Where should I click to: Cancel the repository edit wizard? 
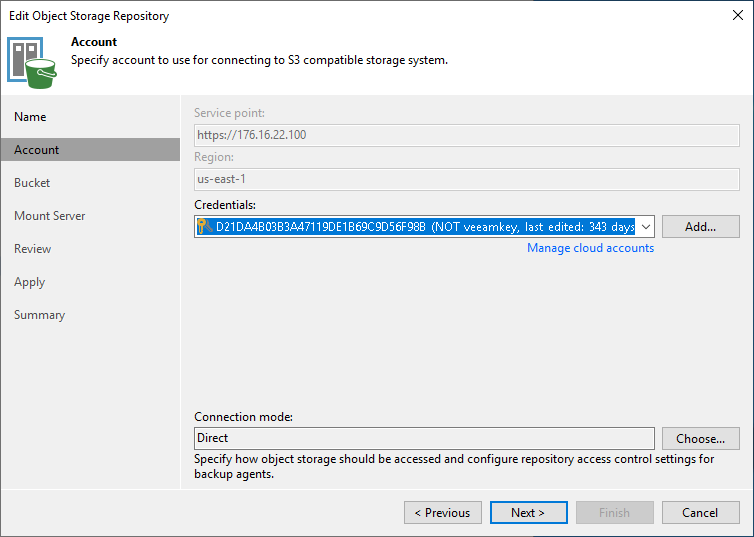point(701,512)
